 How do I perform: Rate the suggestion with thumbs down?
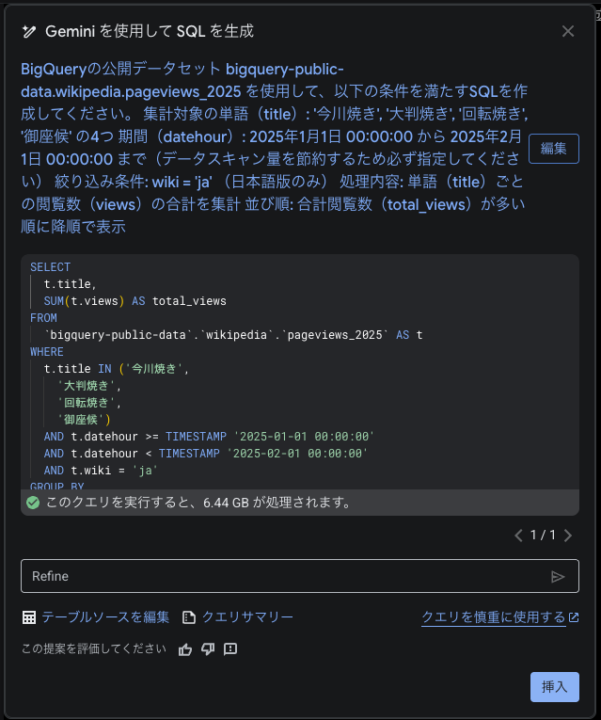tap(208, 649)
